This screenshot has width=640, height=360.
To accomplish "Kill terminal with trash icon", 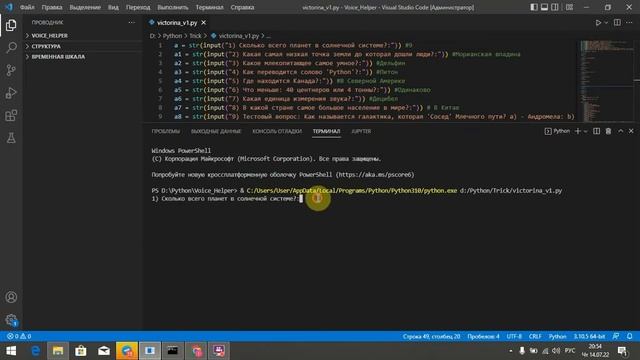I will coord(608,131).
